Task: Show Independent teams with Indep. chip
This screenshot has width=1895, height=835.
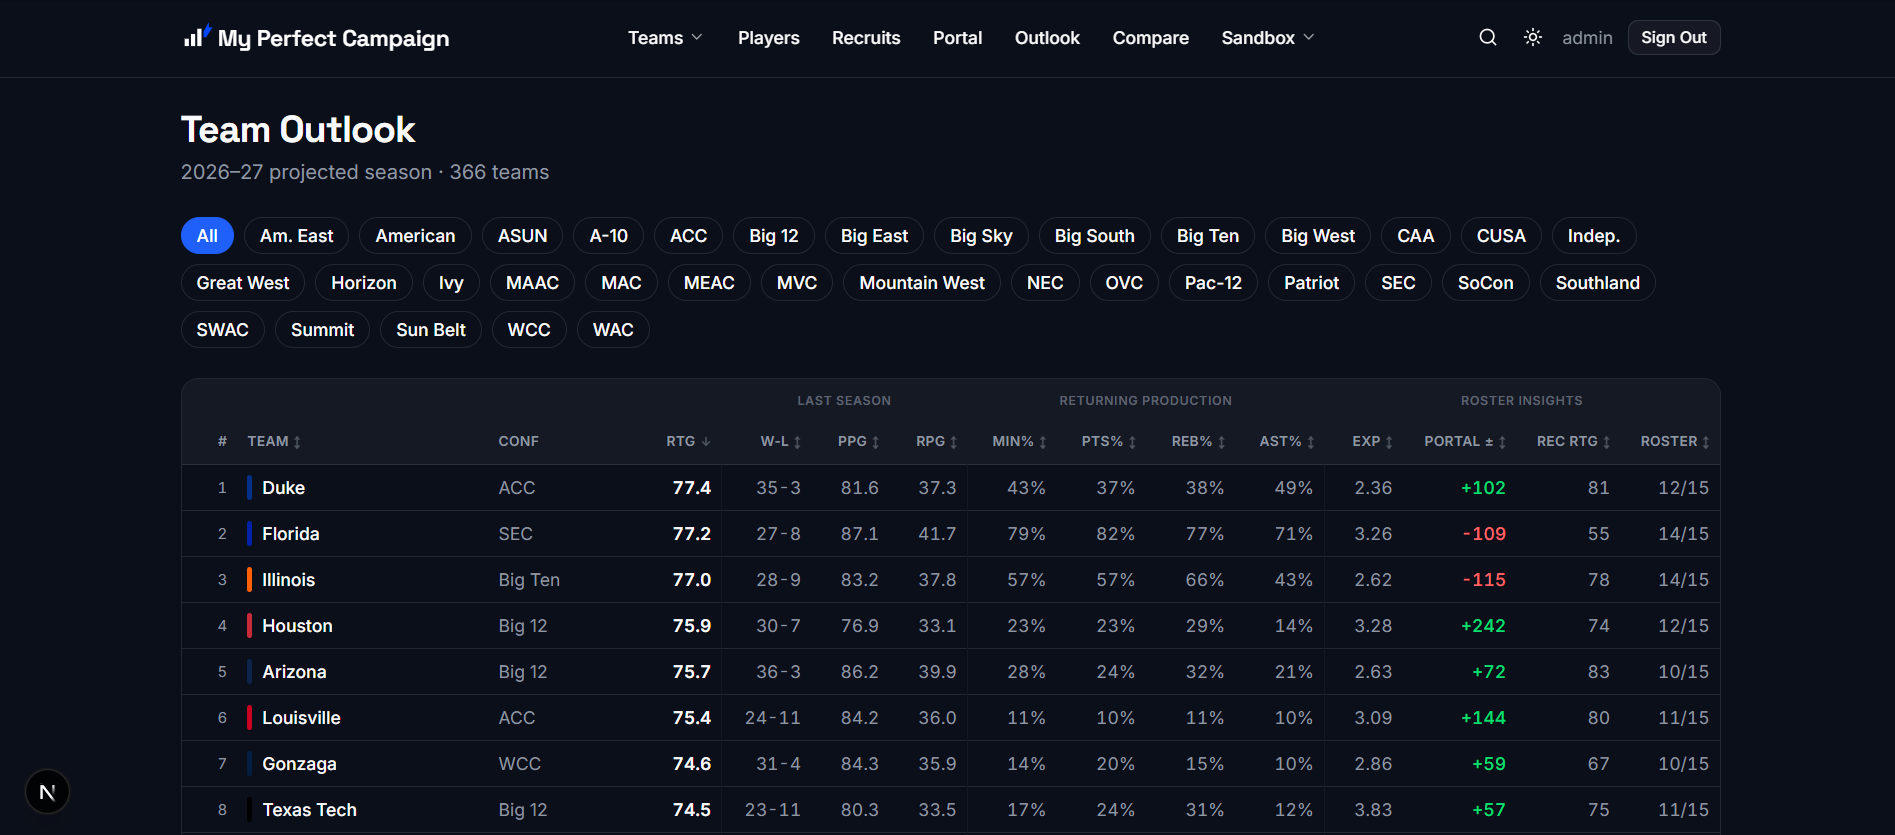Action: (1593, 236)
